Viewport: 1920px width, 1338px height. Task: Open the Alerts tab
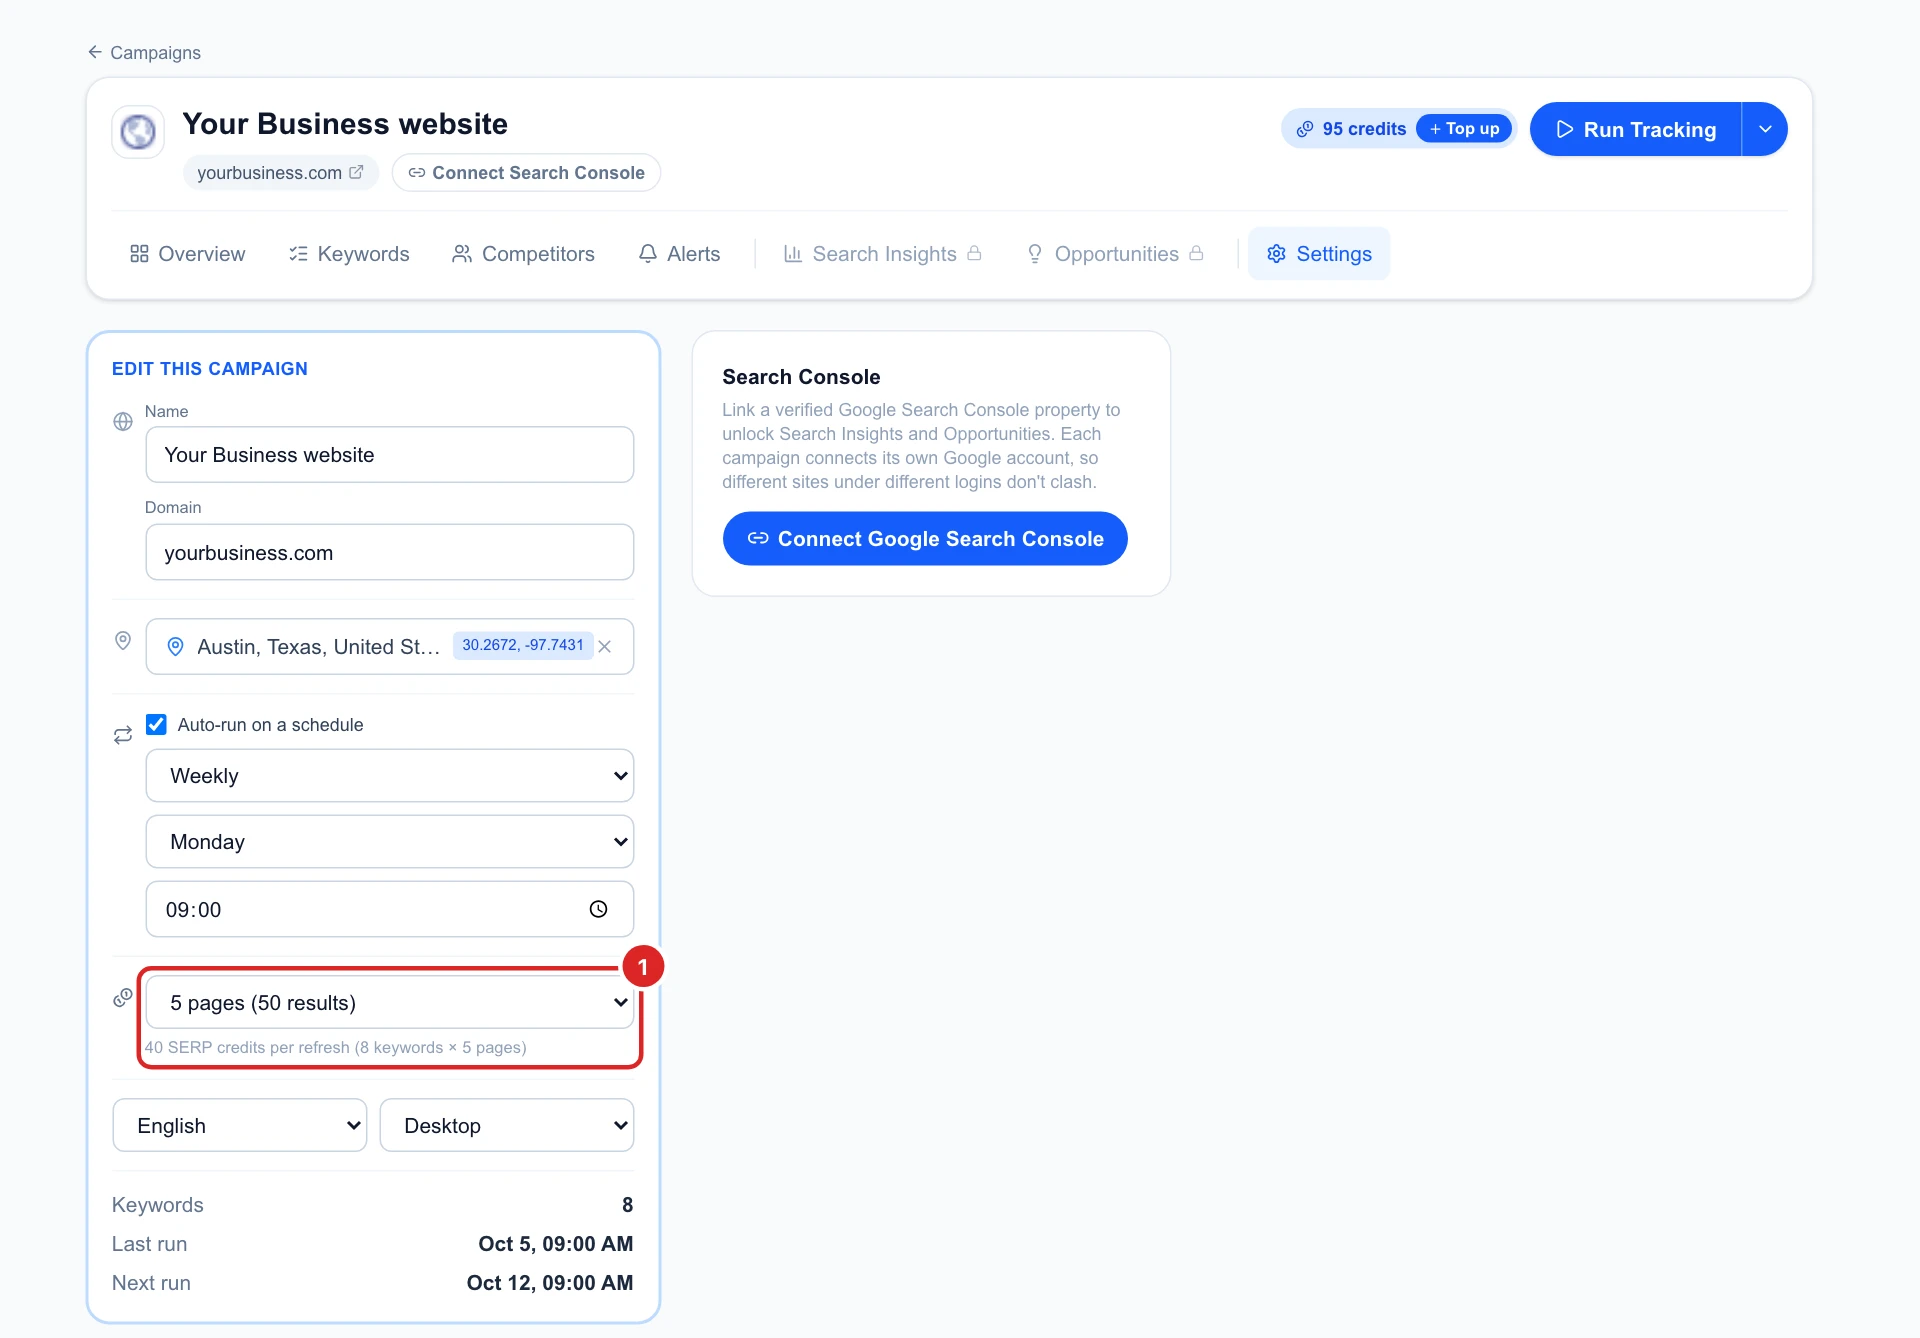pos(679,254)
